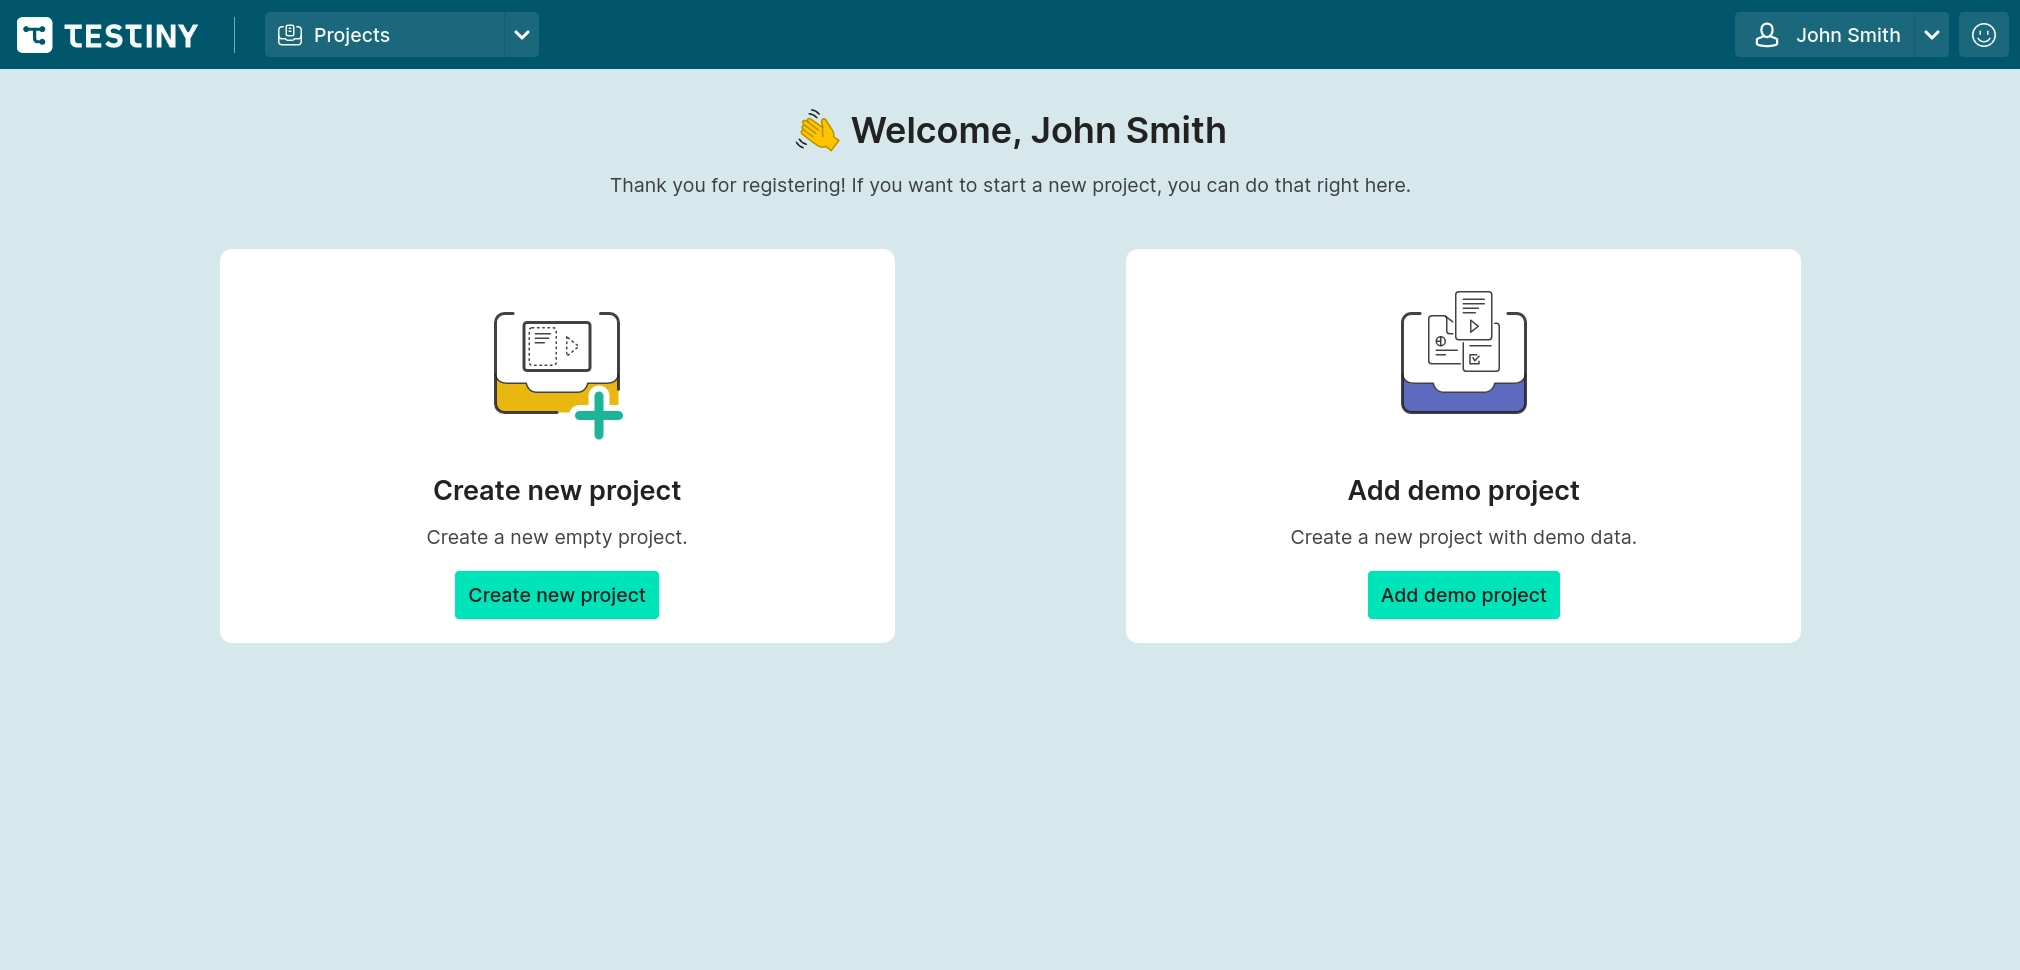Expand the chevron beside John Smith

1932,35
